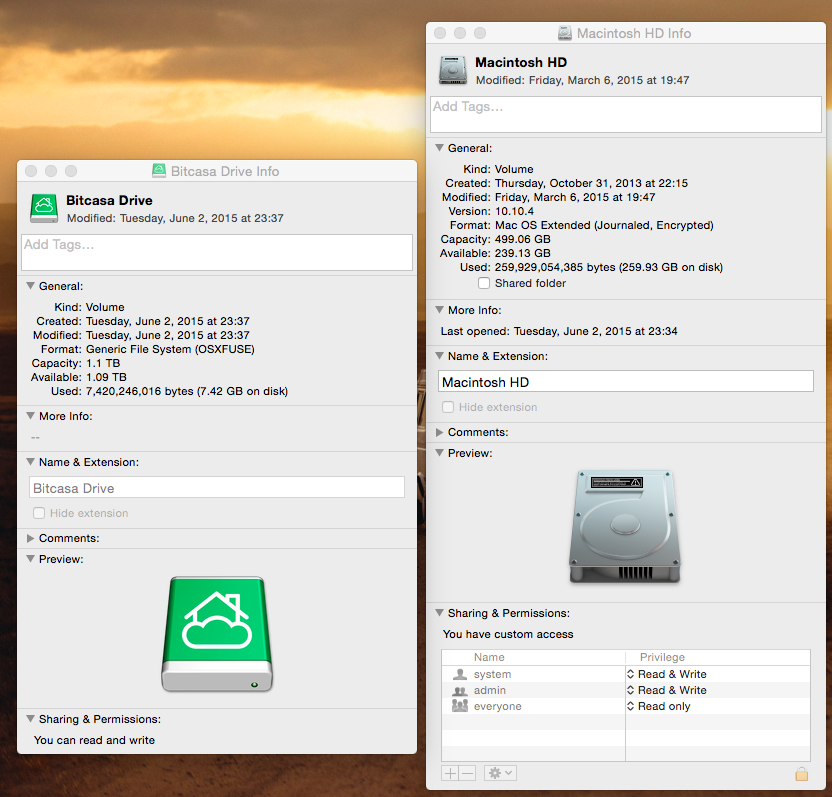Click 'You can read and write' text
The image size is (832, 797).
point(94,740)
